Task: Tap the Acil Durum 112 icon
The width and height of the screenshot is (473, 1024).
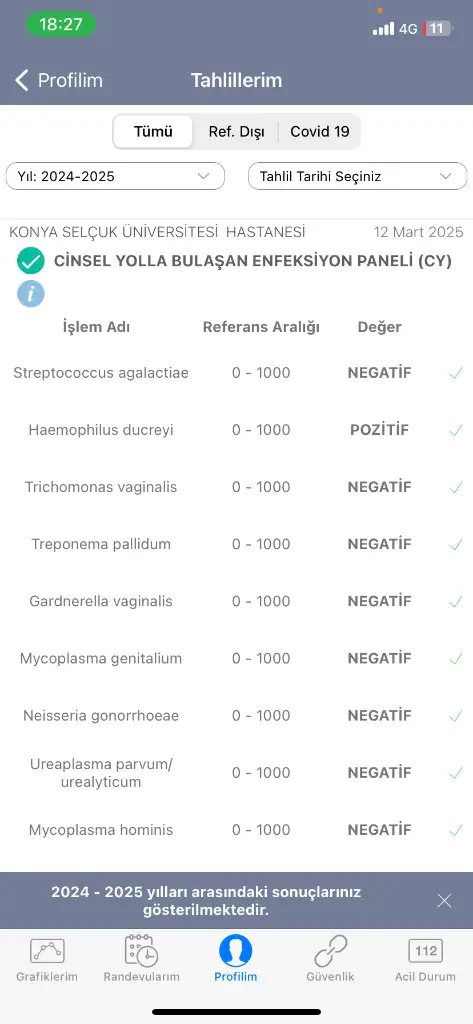Action: point(425,951)
